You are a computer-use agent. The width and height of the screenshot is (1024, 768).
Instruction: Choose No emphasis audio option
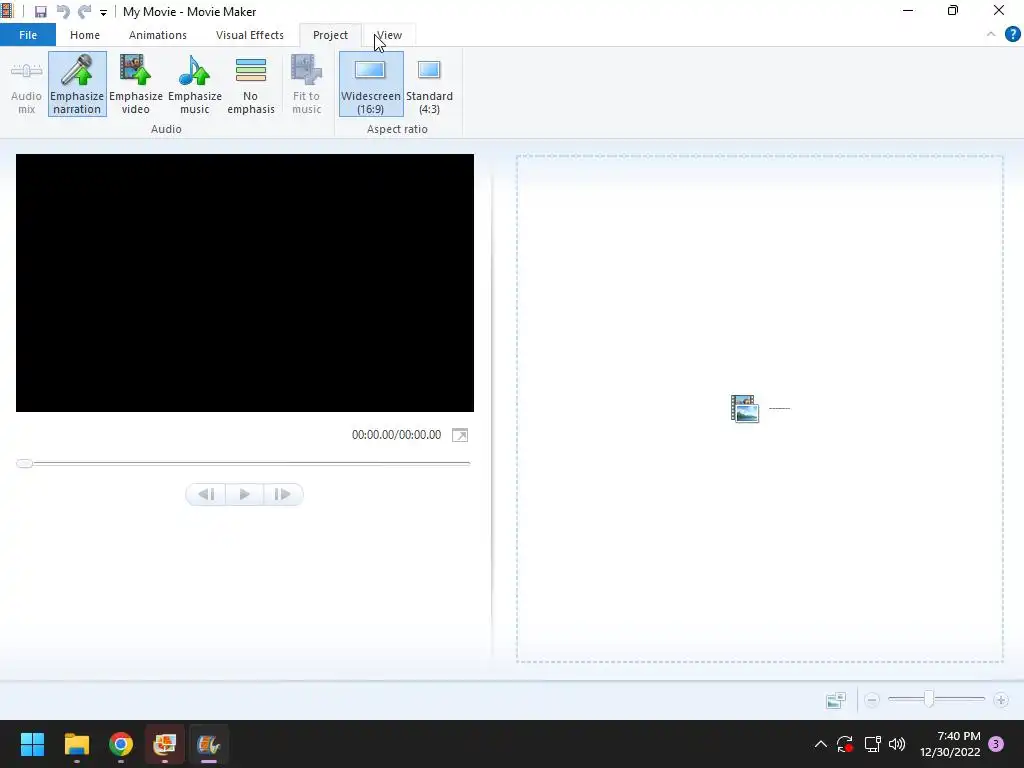pyautogui.click(x=251, y=85)
